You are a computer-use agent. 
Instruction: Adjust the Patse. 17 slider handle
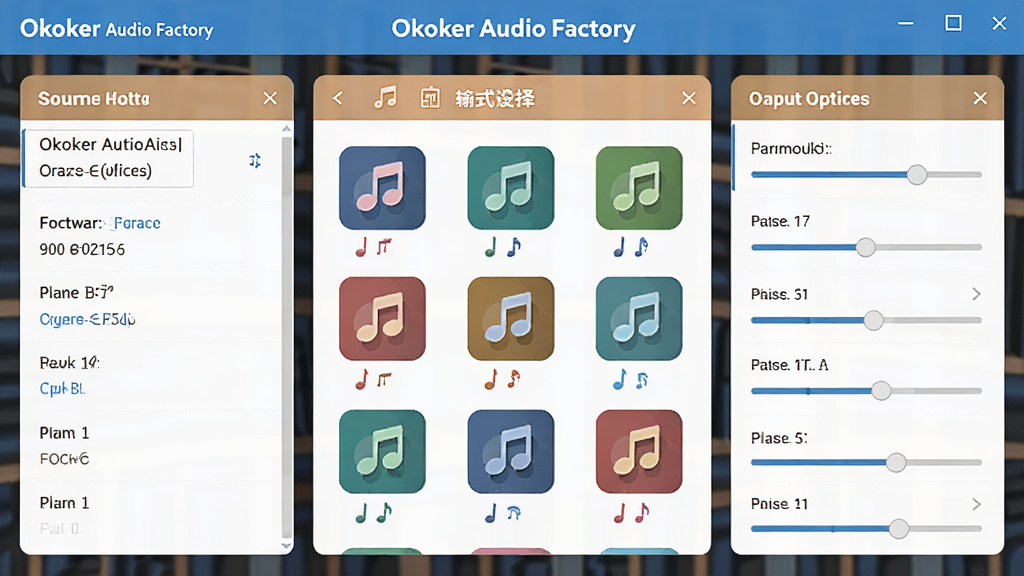[865, 248]
